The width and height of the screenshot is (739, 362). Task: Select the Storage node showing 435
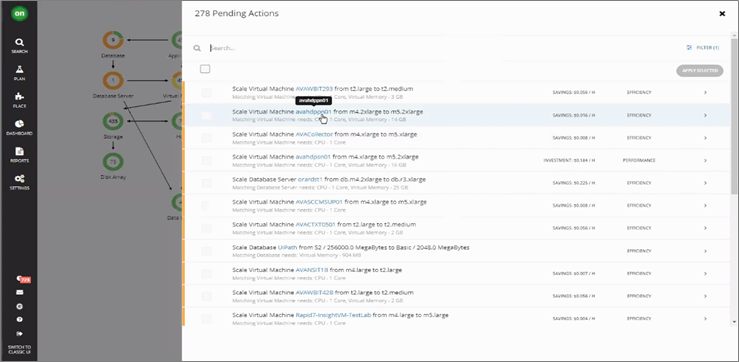[x=113, y=121]
